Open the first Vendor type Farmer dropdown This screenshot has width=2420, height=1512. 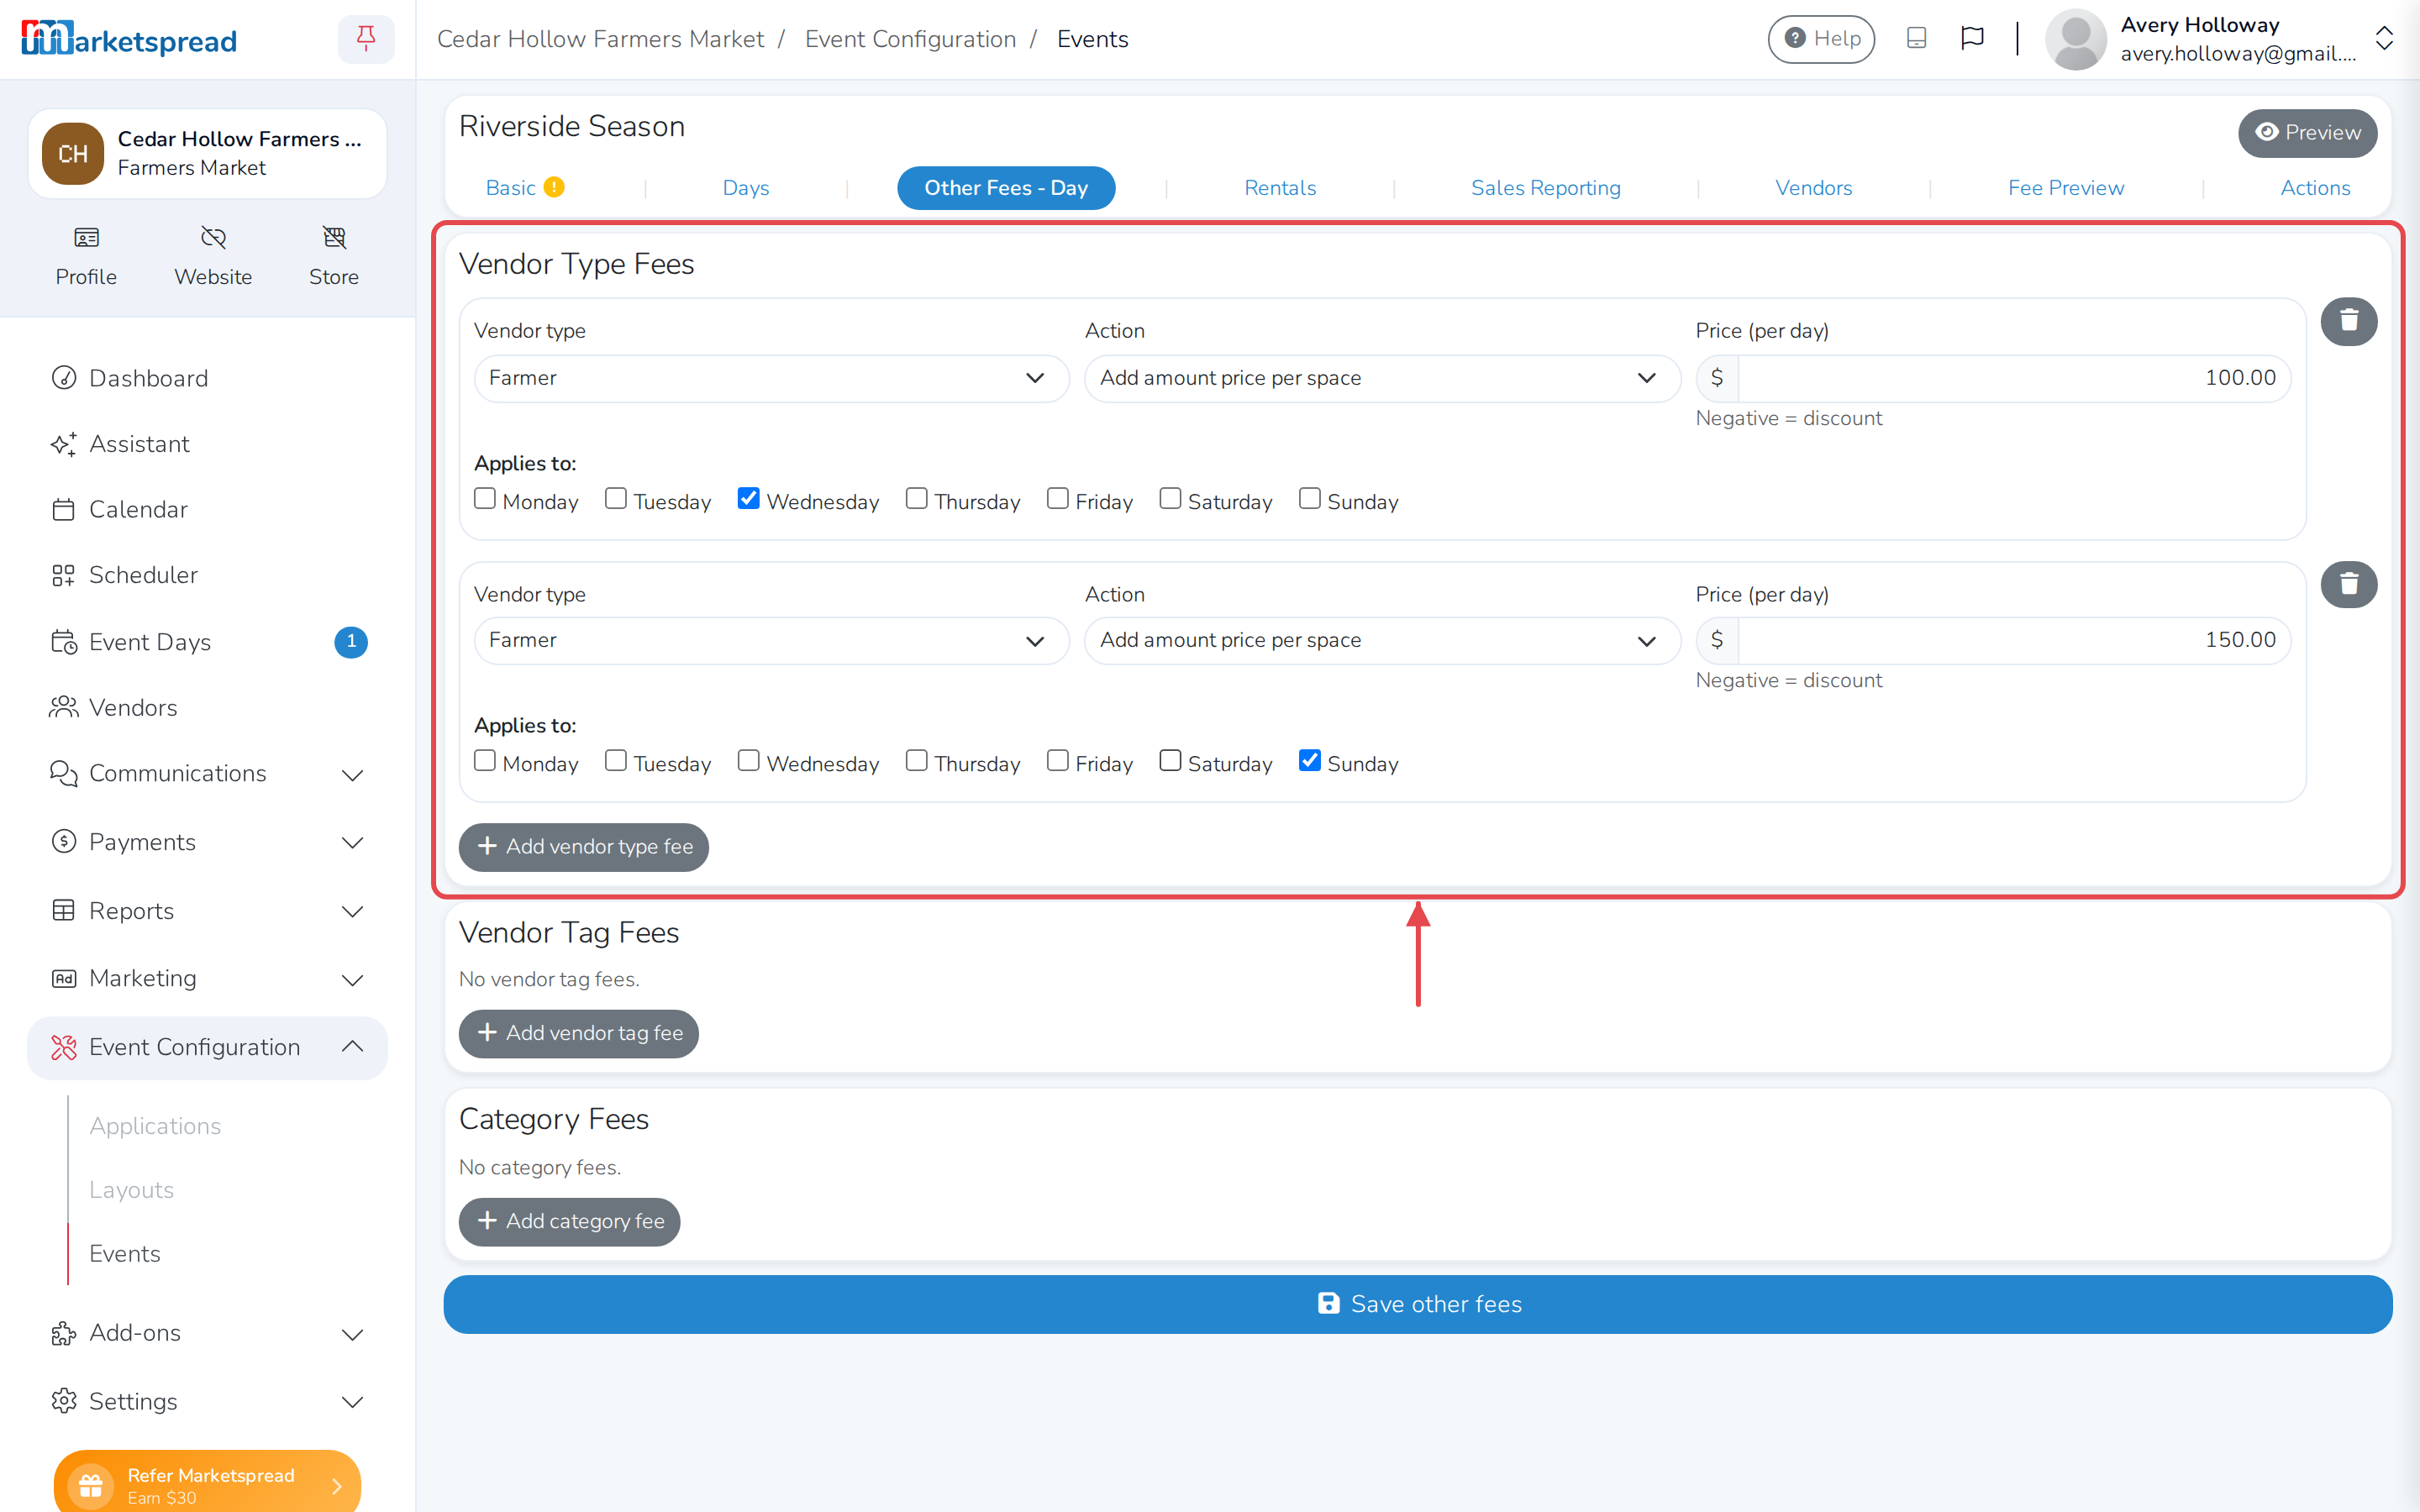pos(771,378)
